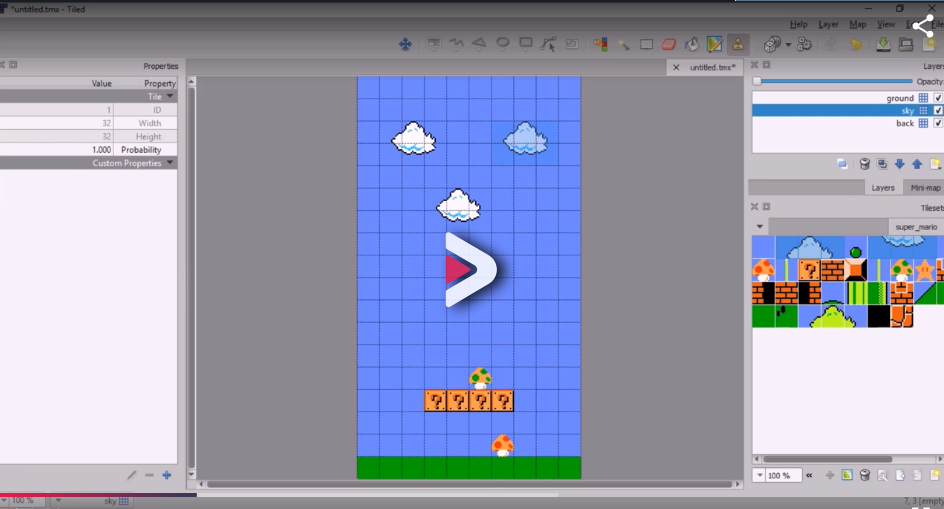Raise the selected layer with up arrow
Viewport: 944px width, 509px height.
[x=917, y=164]
